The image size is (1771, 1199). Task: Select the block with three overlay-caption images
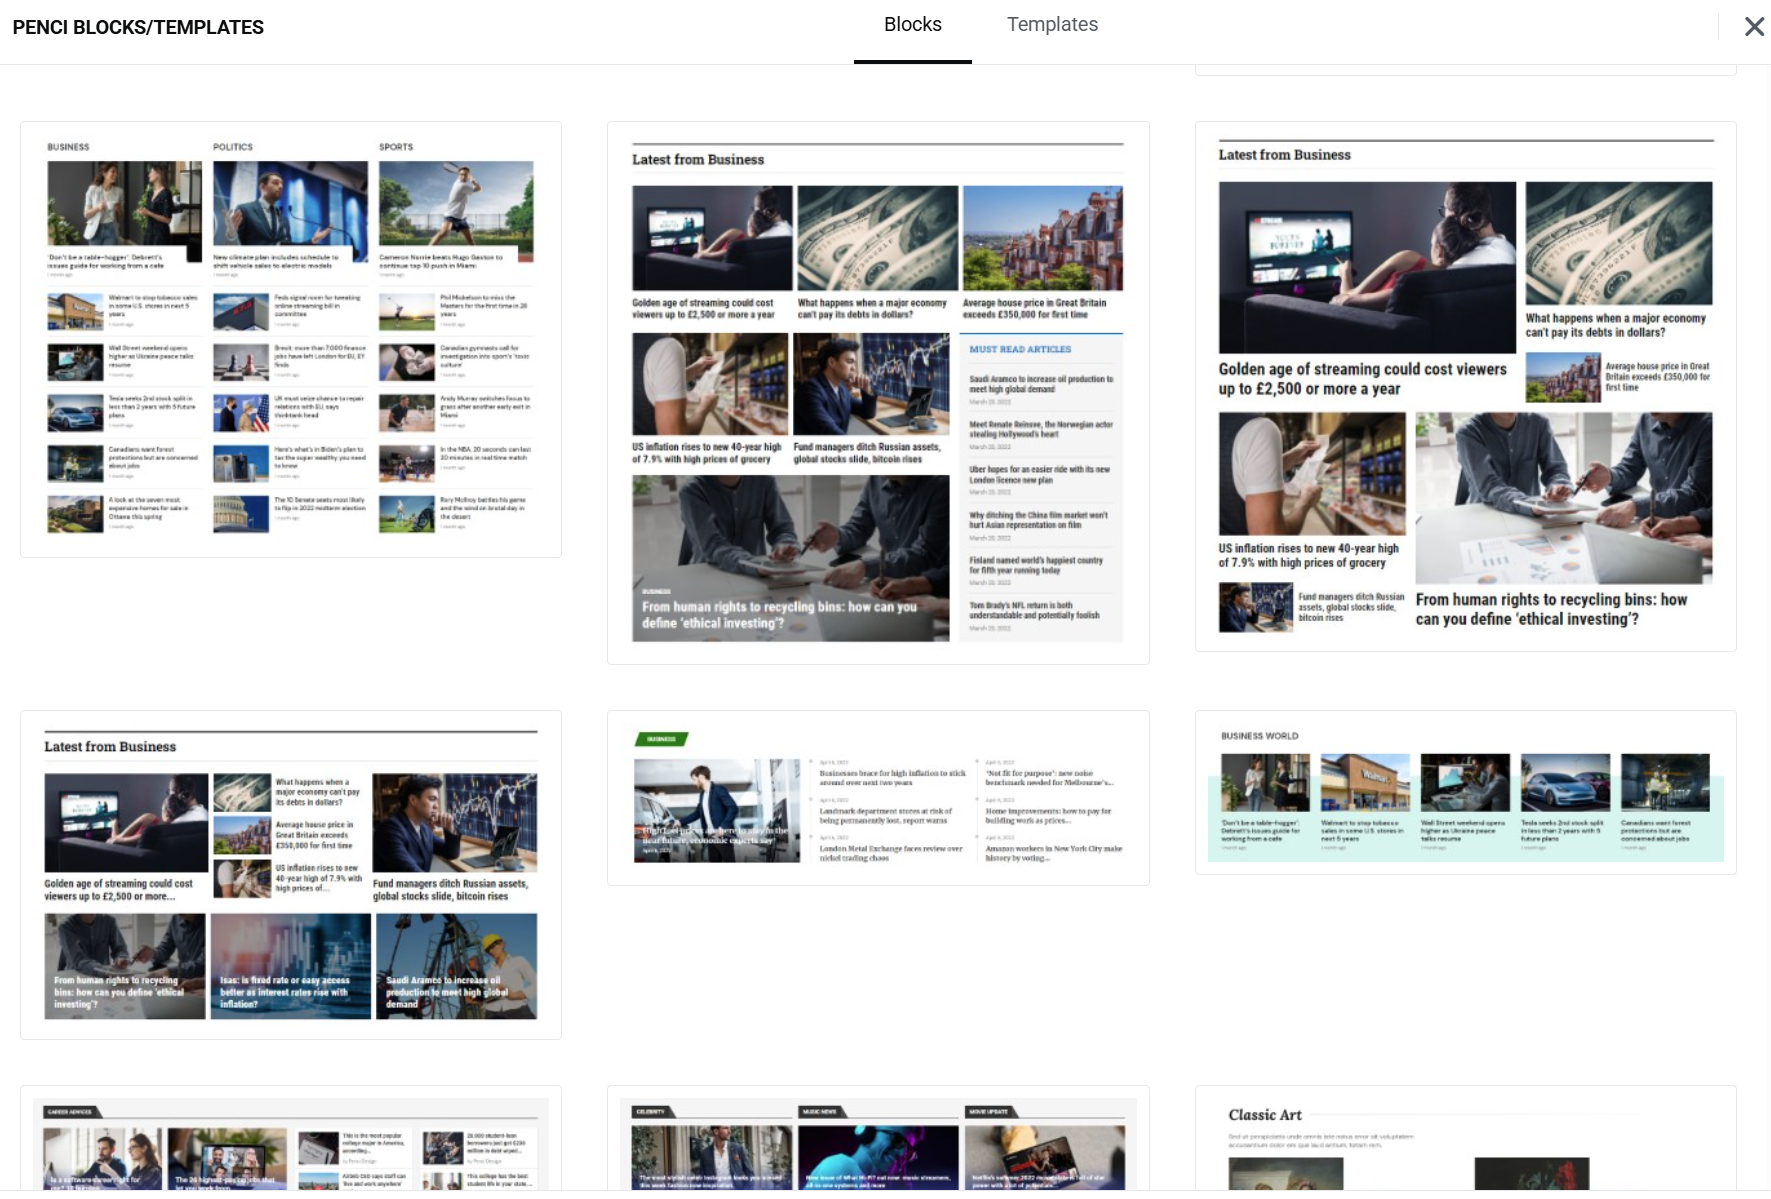pyautogui.click(x=290, y=874)
